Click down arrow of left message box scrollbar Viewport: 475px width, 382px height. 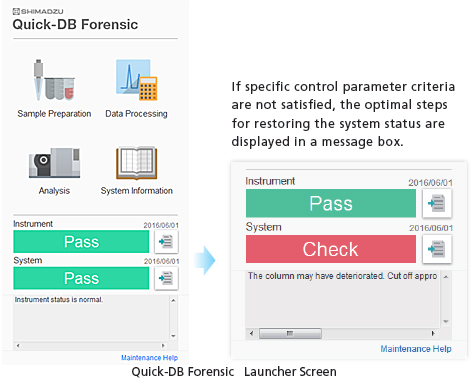coord(173,336)
